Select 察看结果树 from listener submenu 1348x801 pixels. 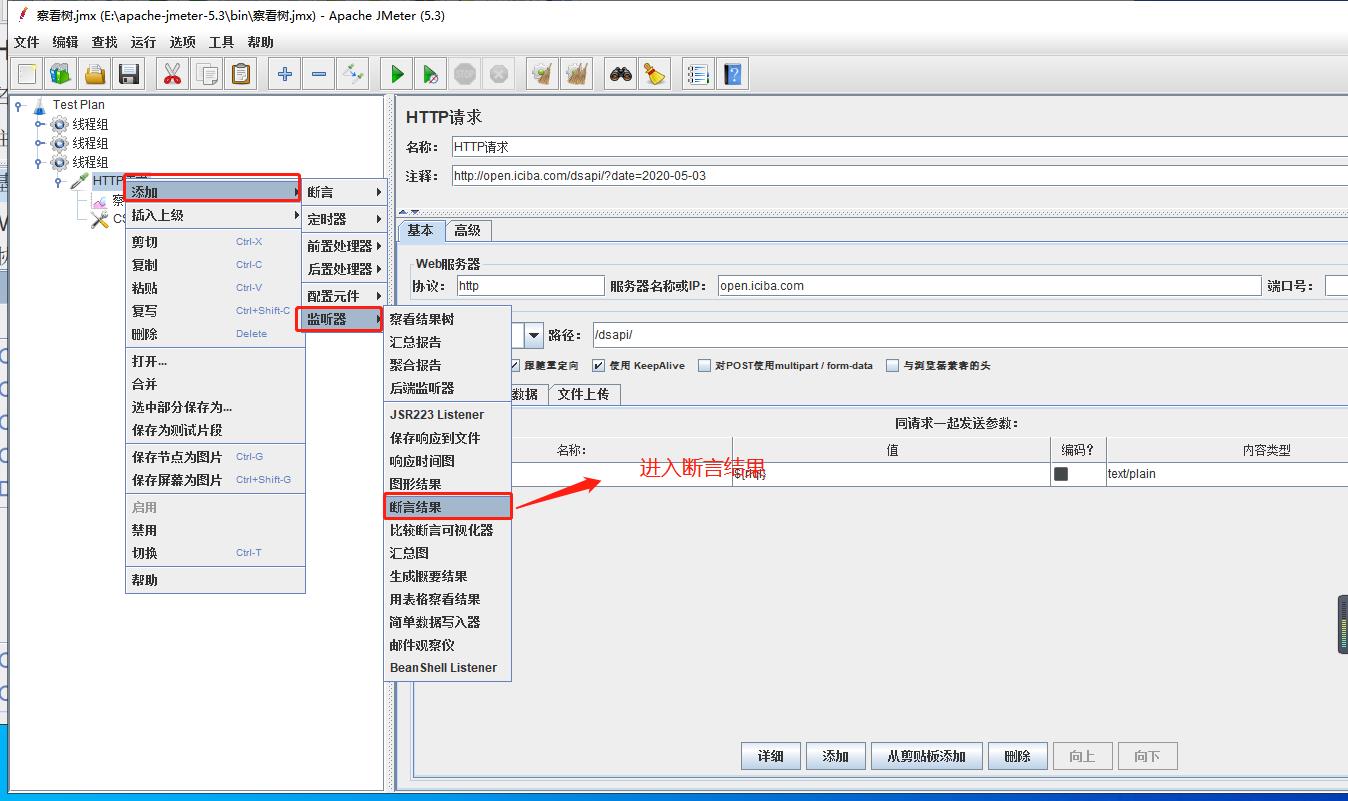pos(448,319)
